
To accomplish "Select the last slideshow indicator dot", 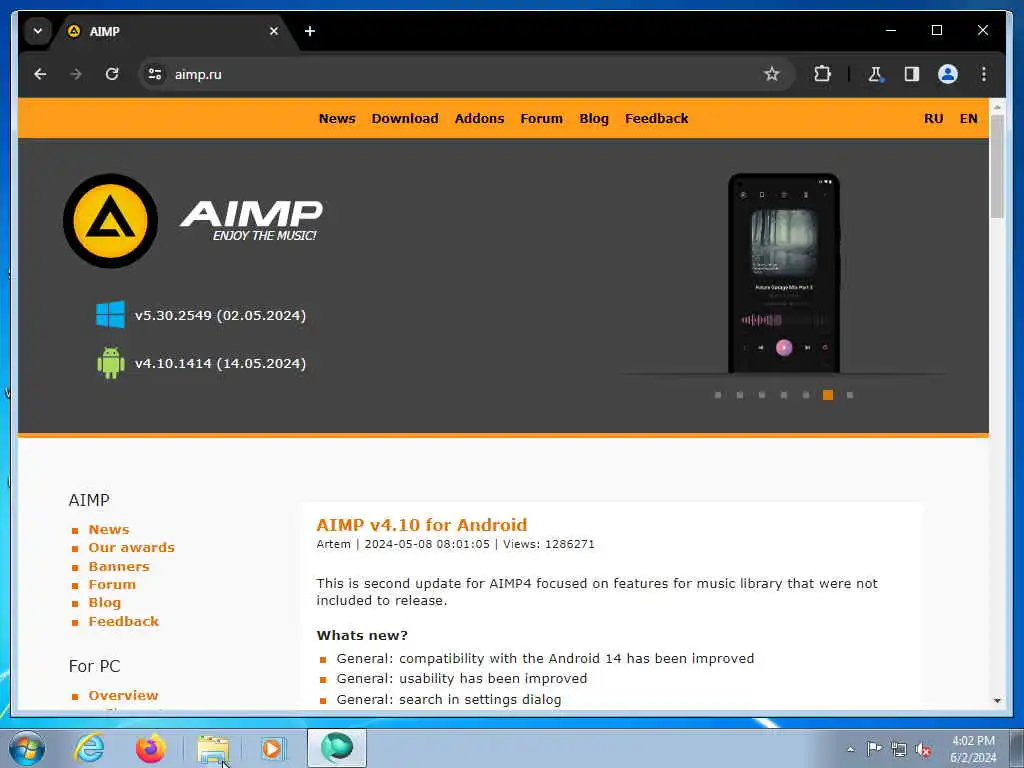I will [850, 395].
